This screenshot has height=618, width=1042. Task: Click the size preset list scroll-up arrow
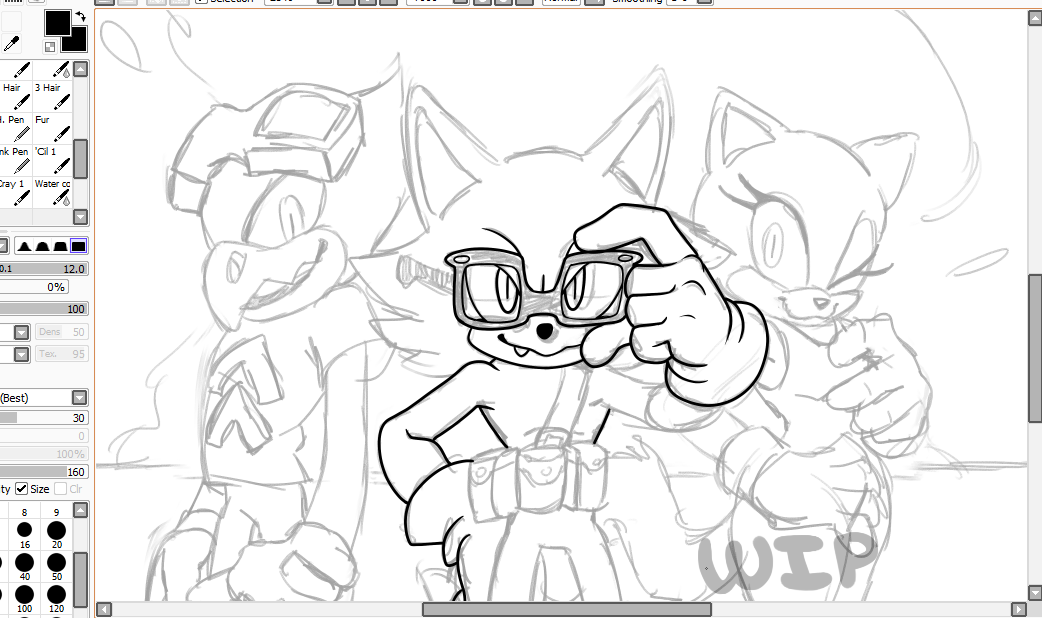[x=80, y=510]
